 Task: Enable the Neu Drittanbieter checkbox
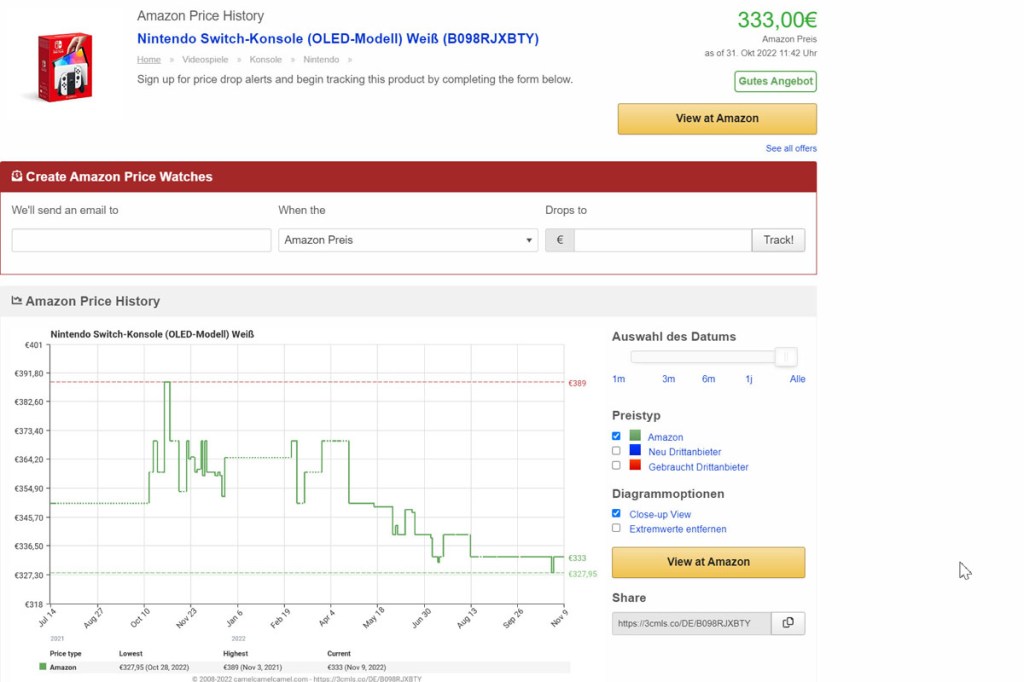click(x=616, y=451)
